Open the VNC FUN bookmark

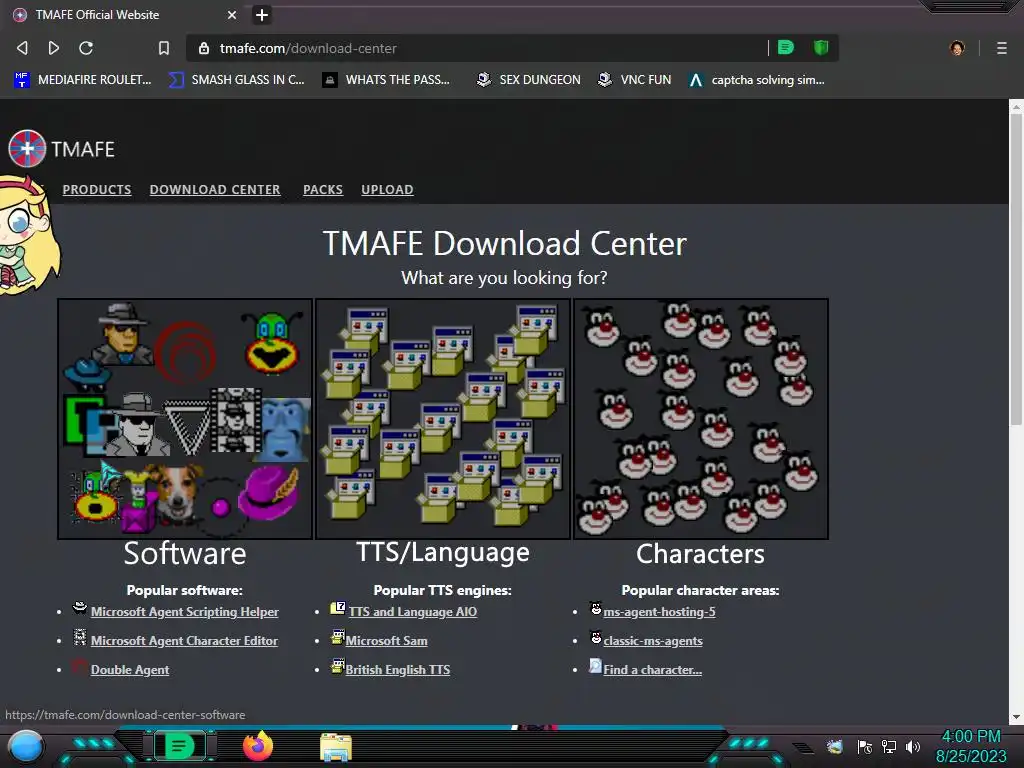tap(634, 80)
